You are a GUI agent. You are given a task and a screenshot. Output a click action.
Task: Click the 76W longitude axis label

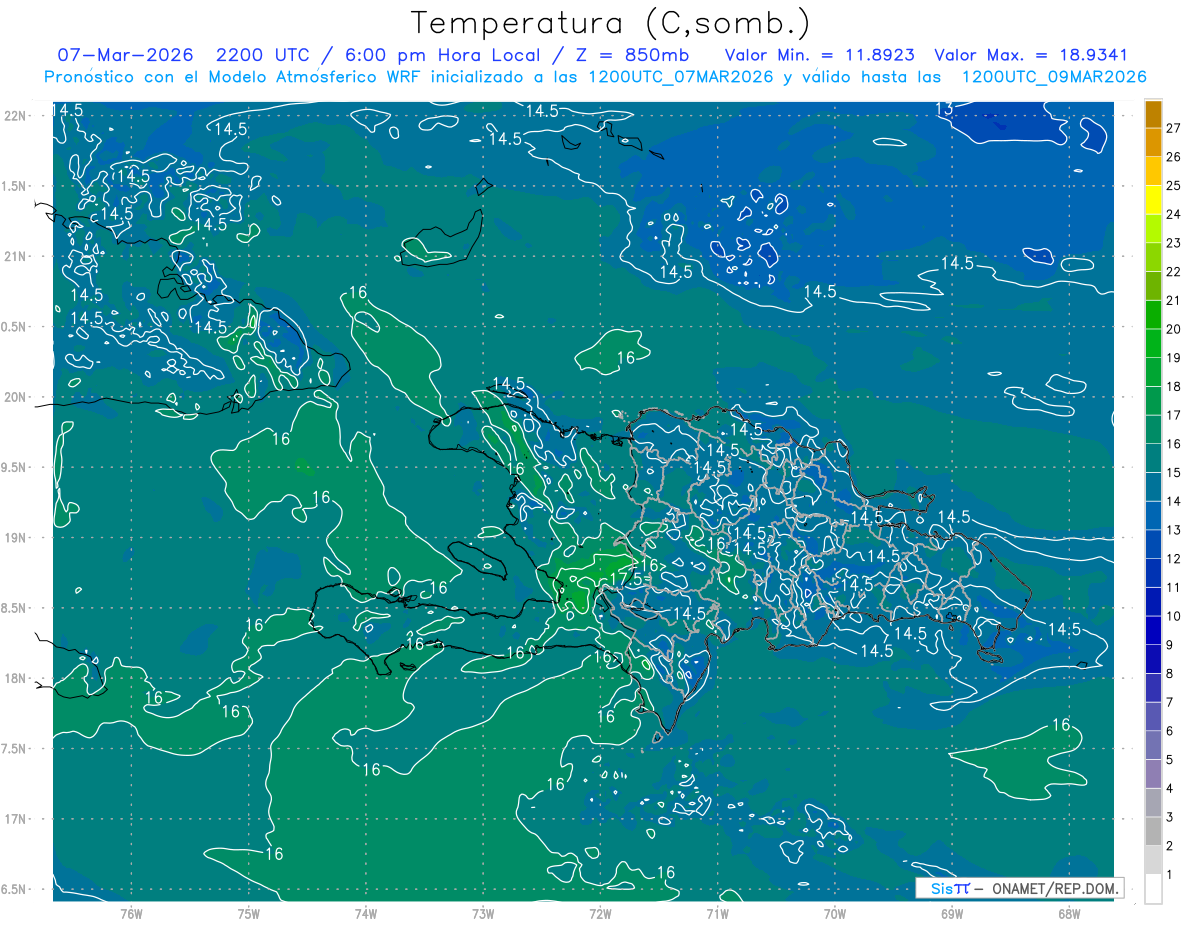pos(131,913)
